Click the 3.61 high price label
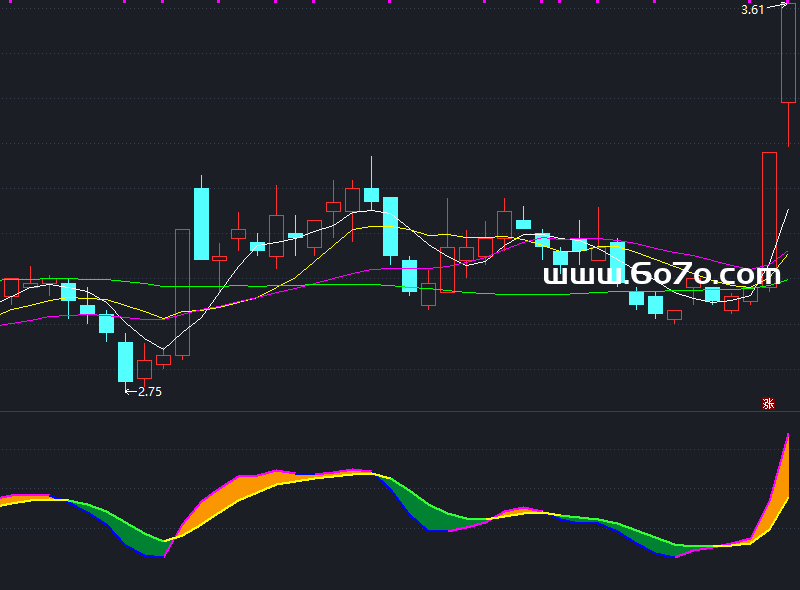 point(753,10)
